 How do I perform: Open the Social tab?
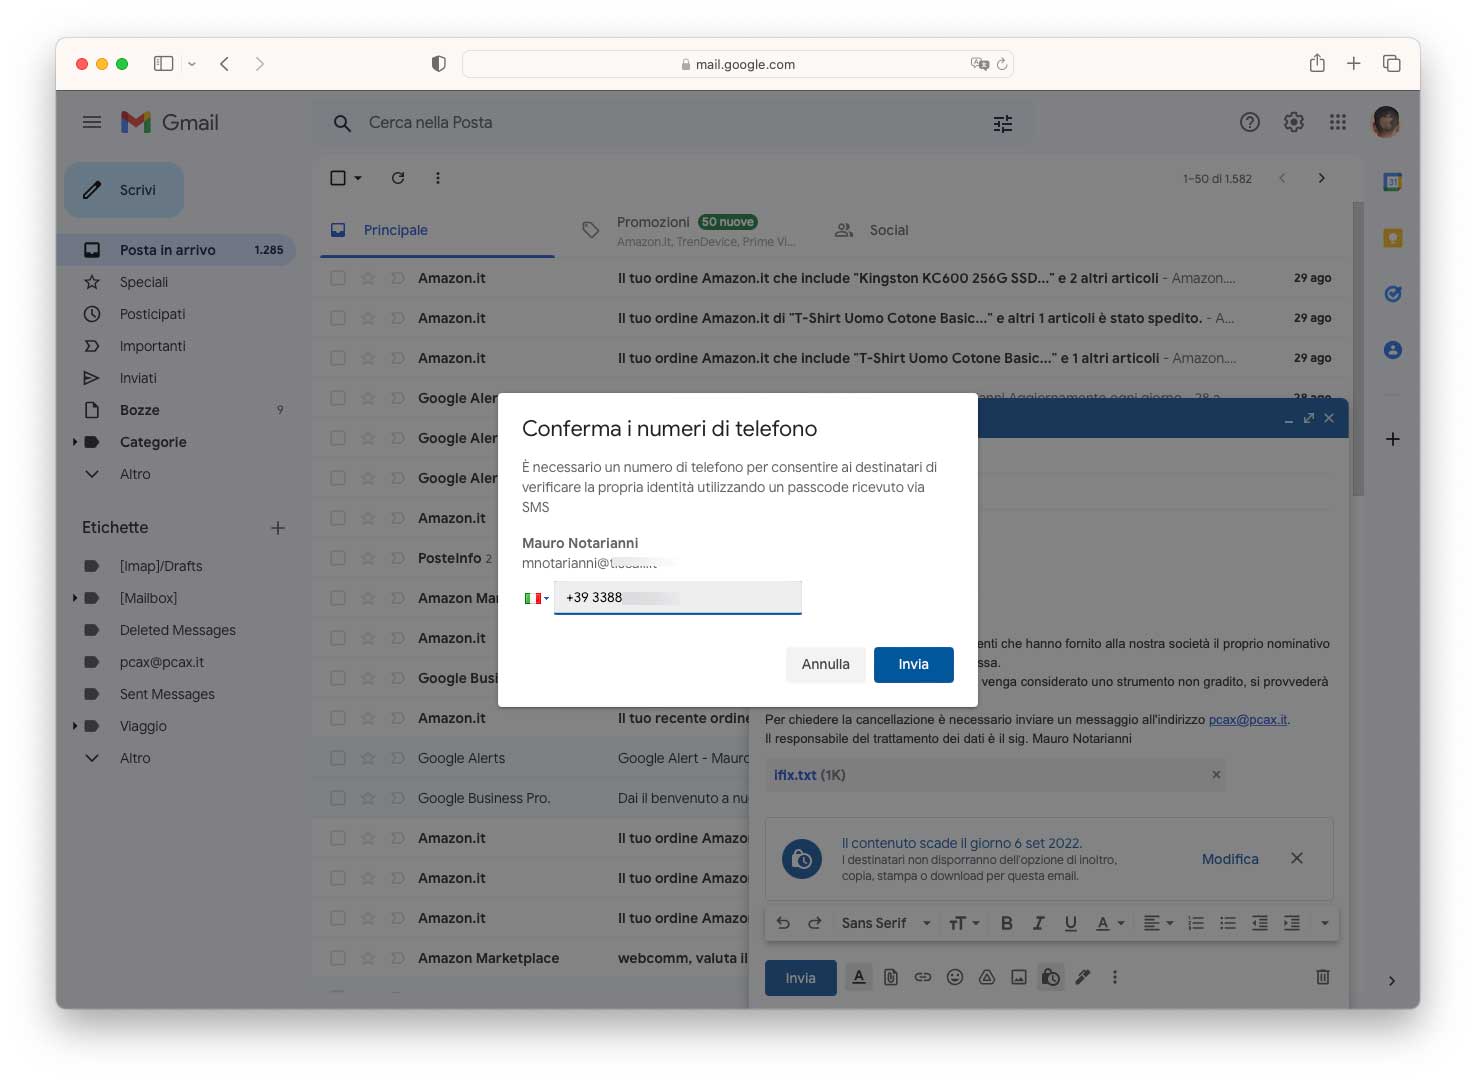pos(888,230)
